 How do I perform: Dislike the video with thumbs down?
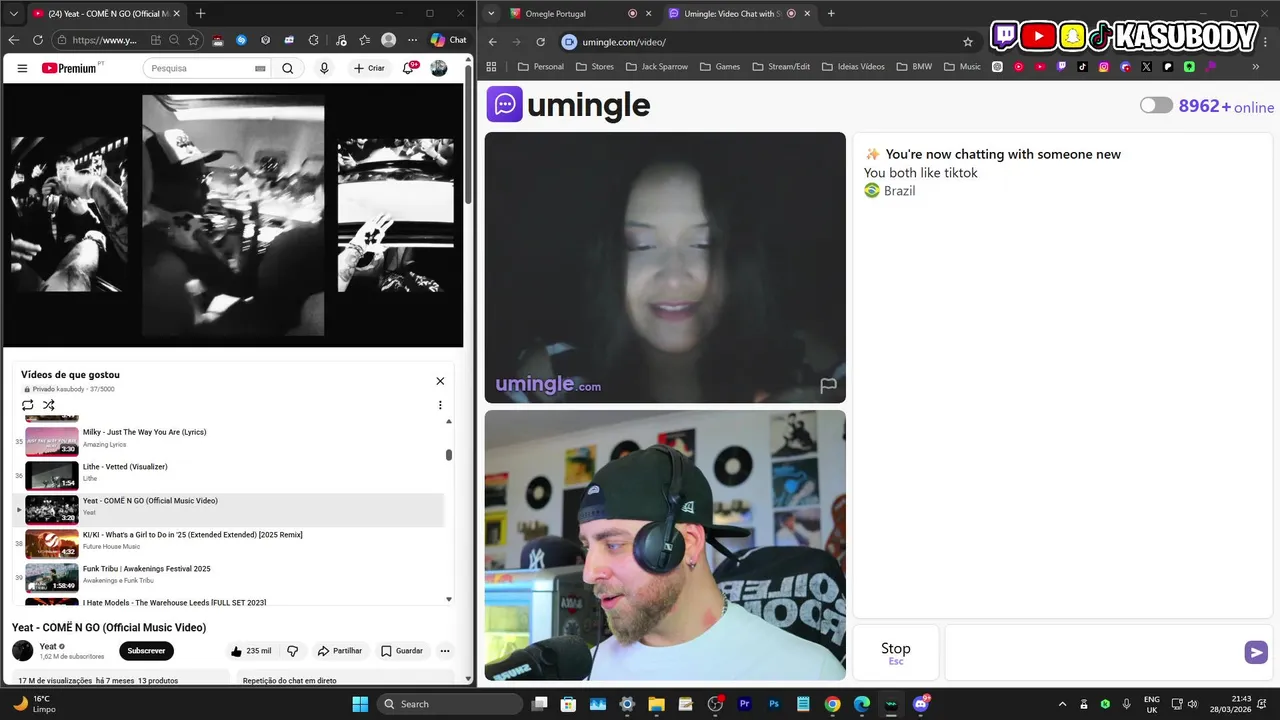coord(292,651)
